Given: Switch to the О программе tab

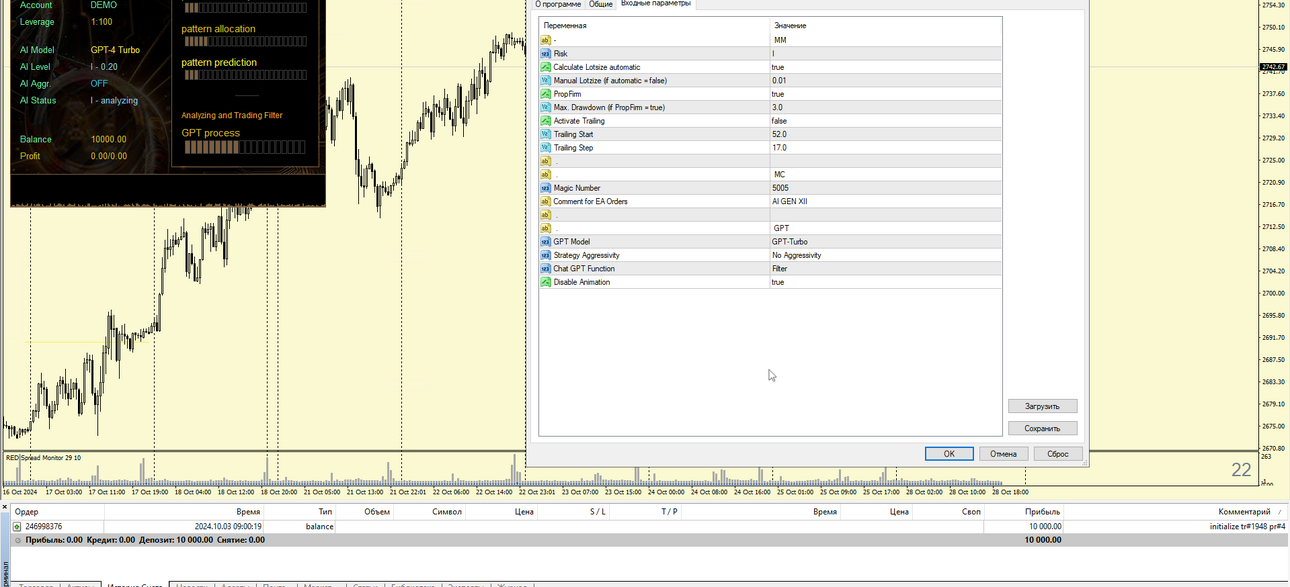Looking at the screenshot, I should coord(558,4).
